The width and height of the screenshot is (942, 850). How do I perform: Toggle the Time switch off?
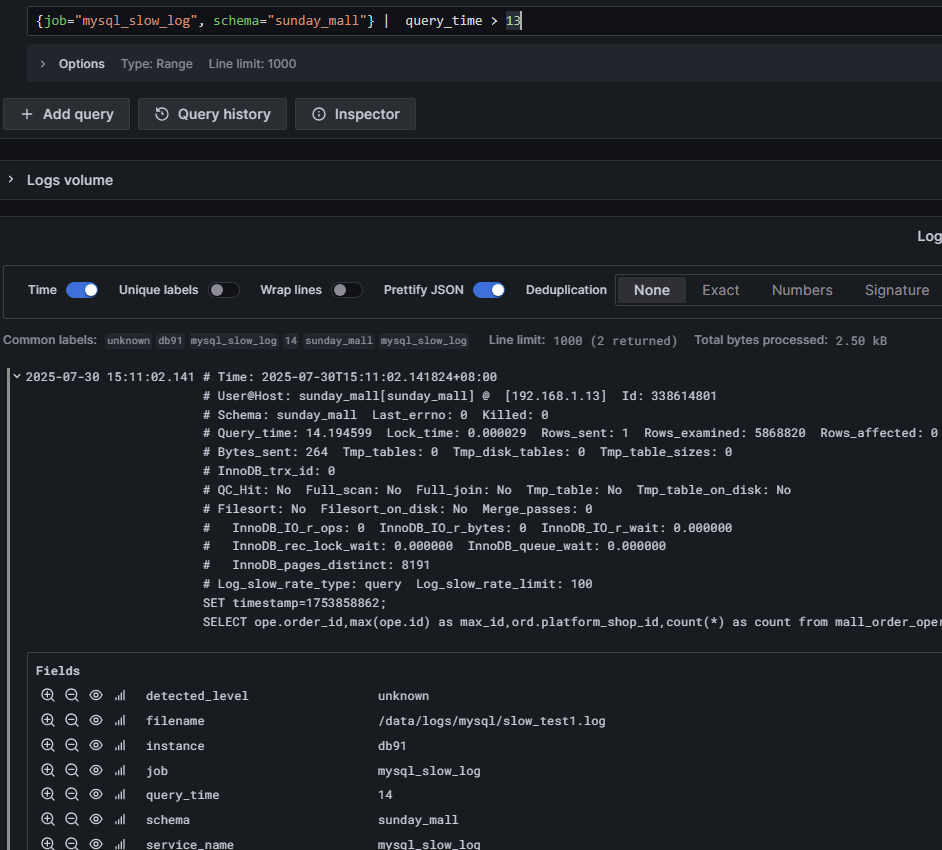[82, 290]
